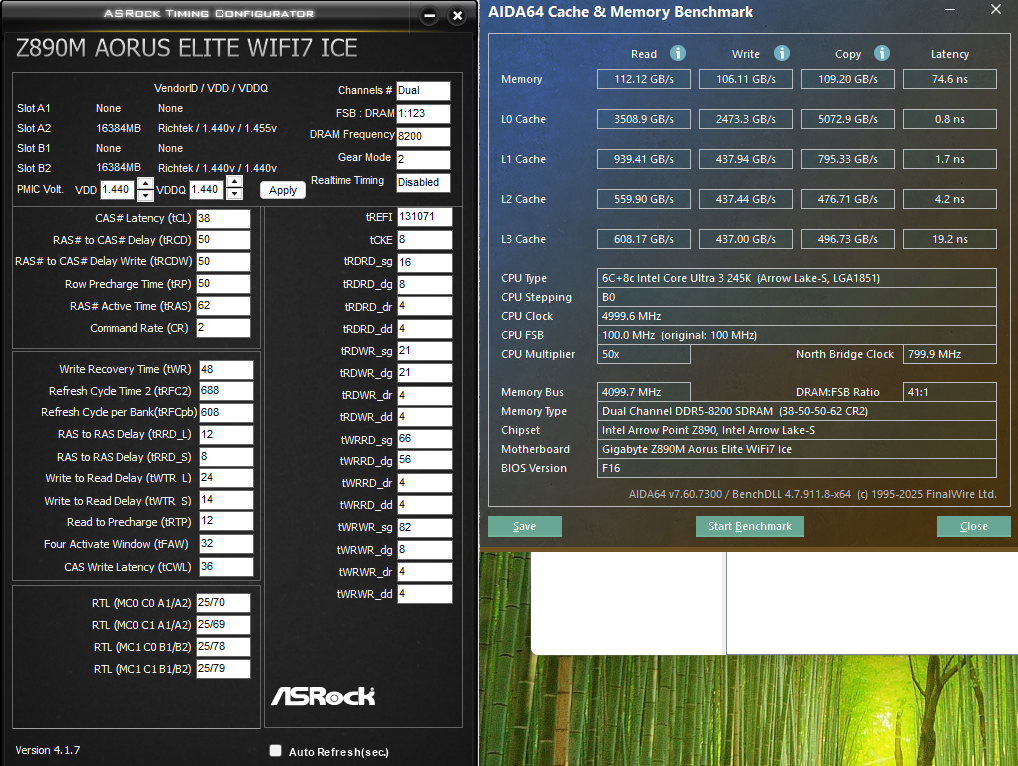Screen dimensions: 1018x766
Task: Click the VDDQ voltage input field
Action: click(x=206, y=190)
